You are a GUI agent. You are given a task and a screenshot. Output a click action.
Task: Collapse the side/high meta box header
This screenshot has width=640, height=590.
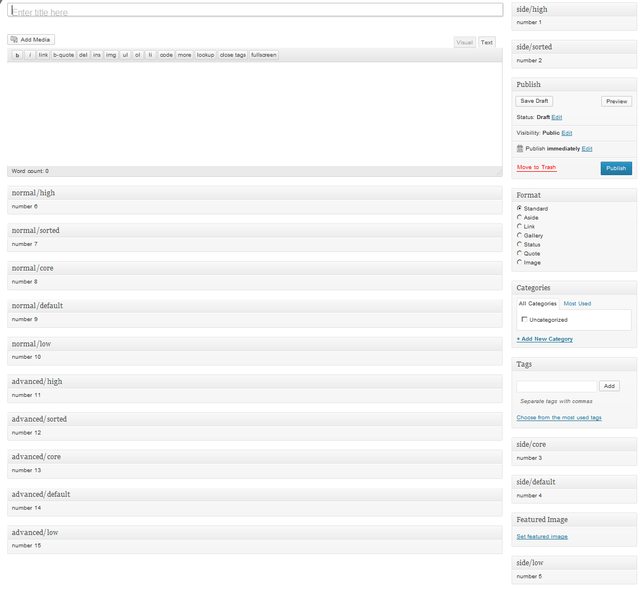click(x=574, y=9)
